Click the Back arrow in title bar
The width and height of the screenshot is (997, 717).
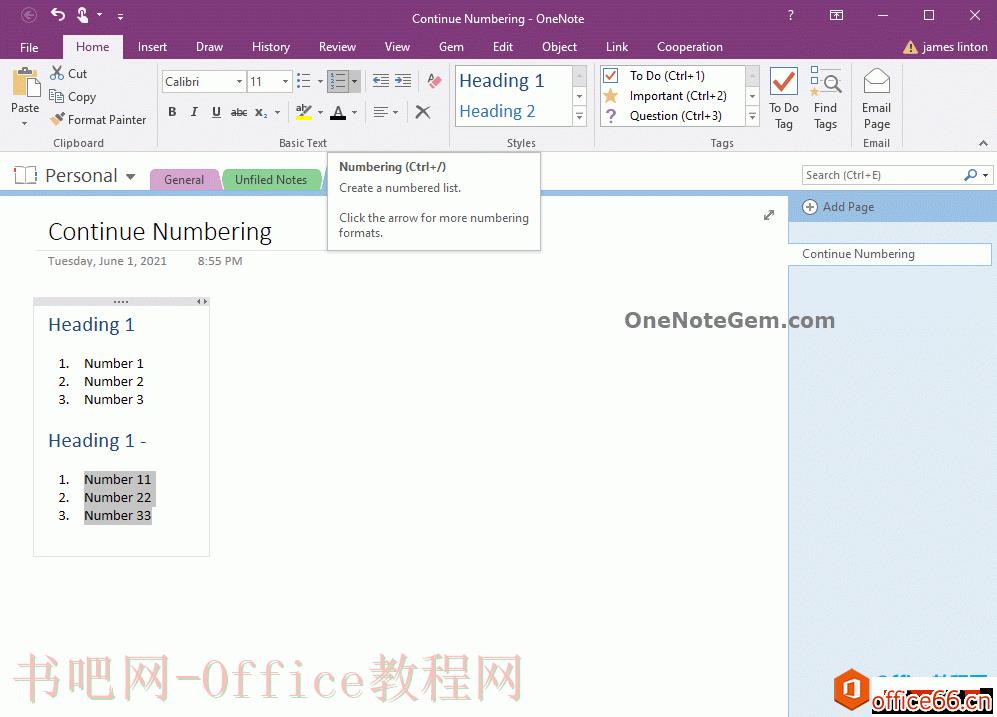(29, 15)
